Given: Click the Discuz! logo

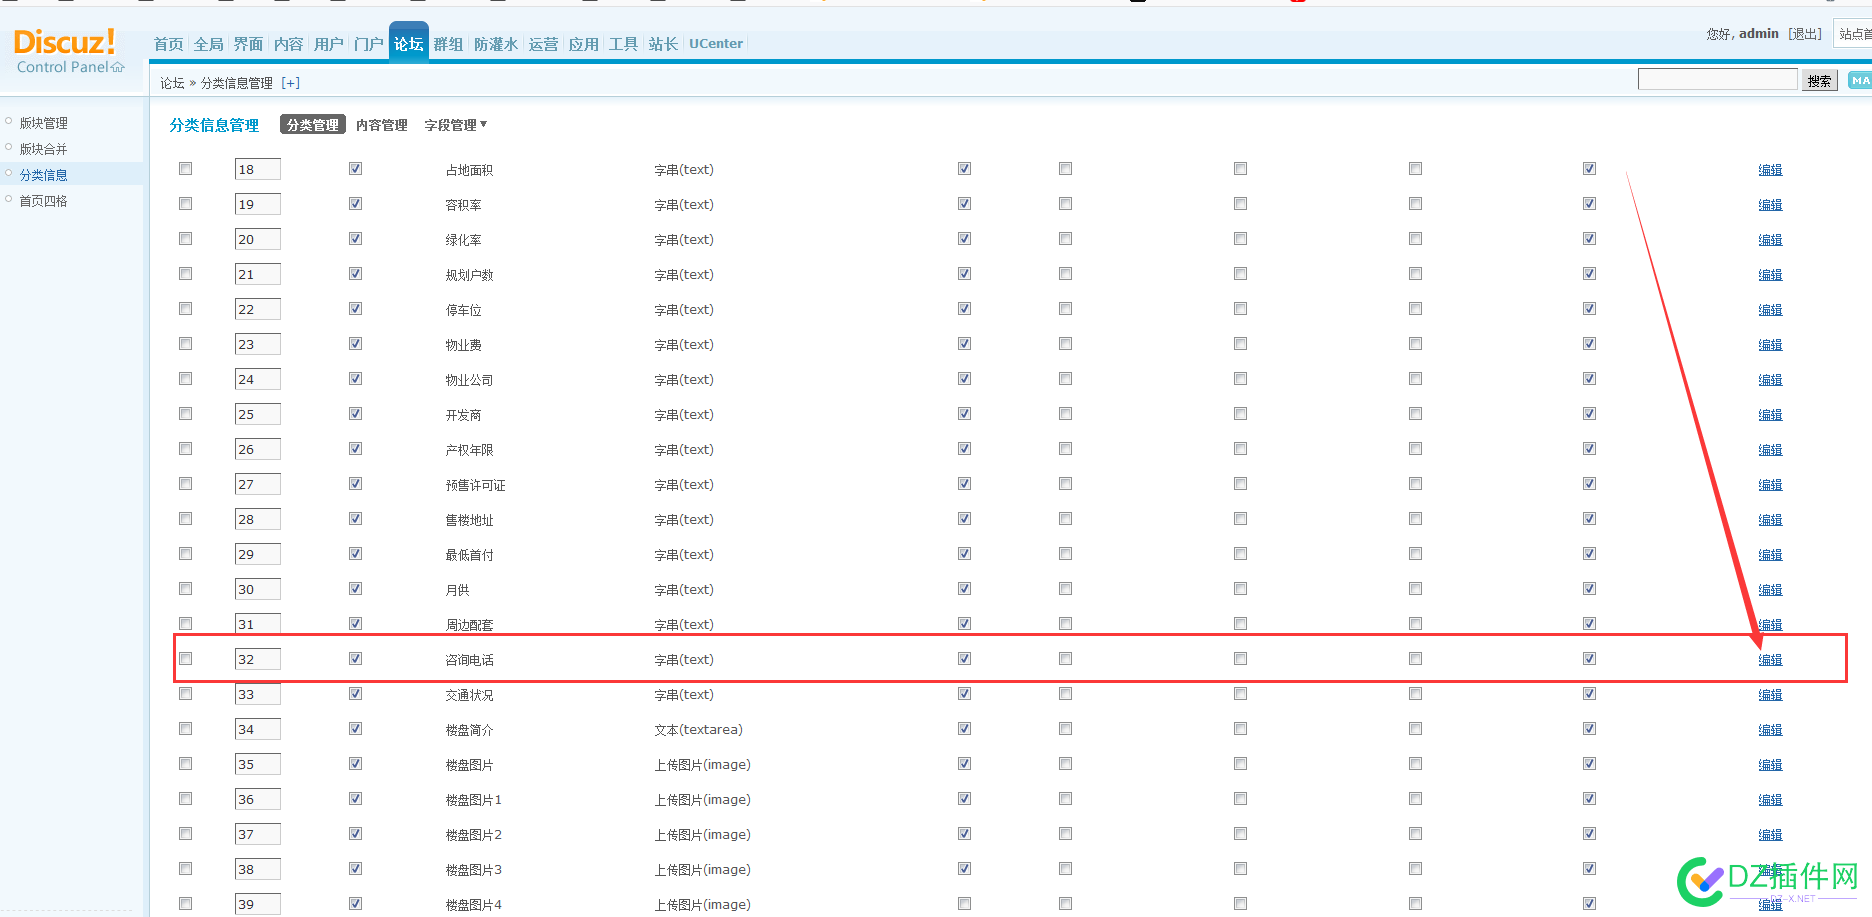Looking at the screenshot, I should (64, 42).
